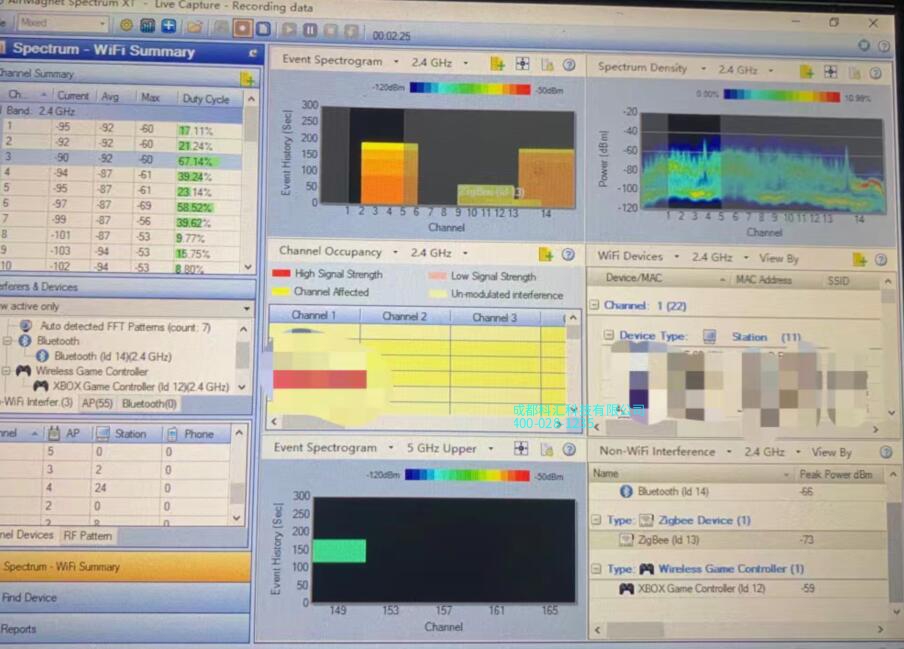
Task: Pause the live capture playback
Action: pyautogui.click(x=310, y=29)
